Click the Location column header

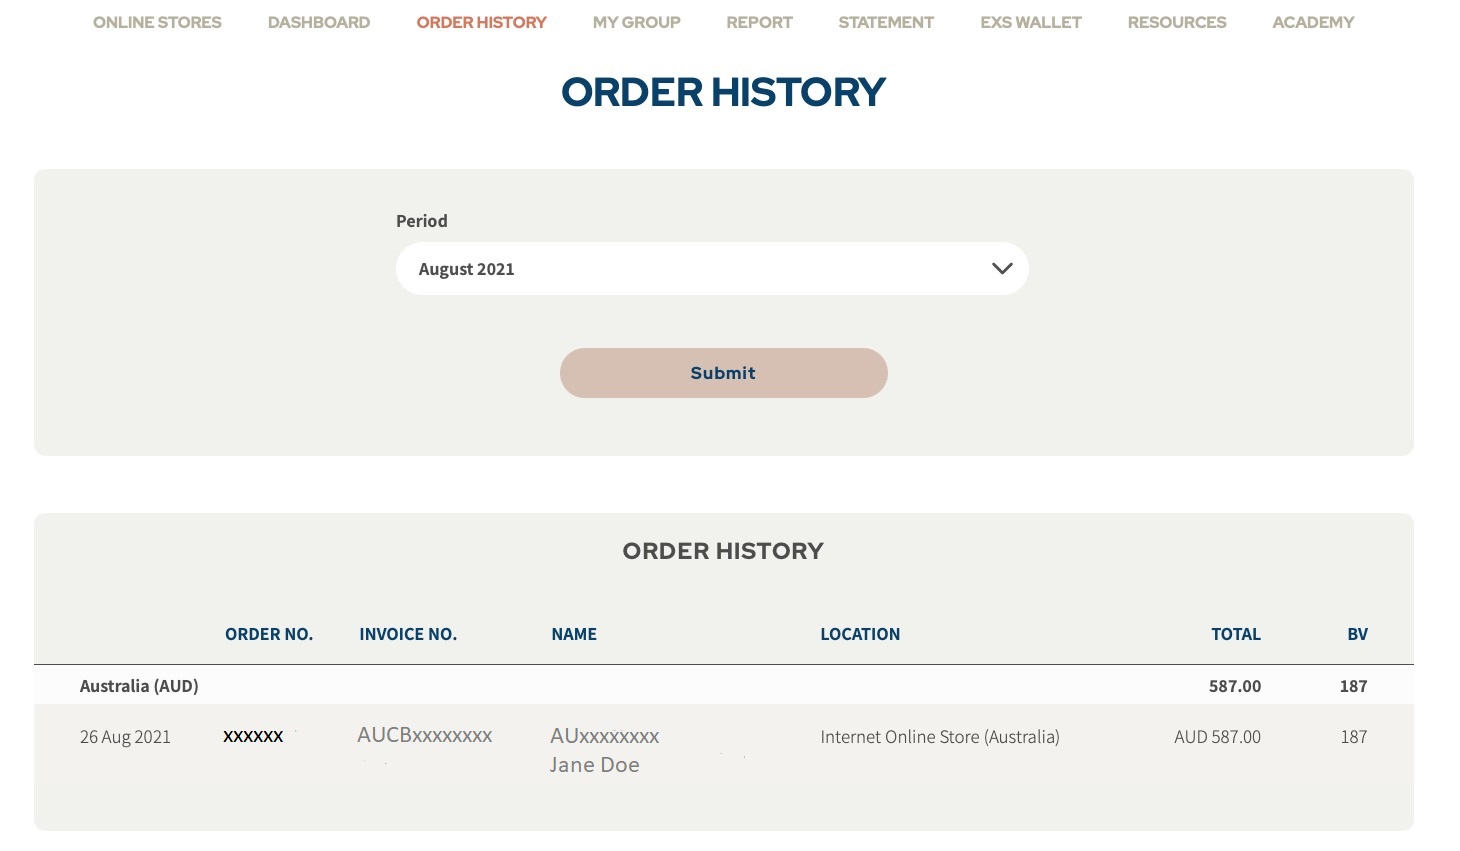(x=860, y=634)
